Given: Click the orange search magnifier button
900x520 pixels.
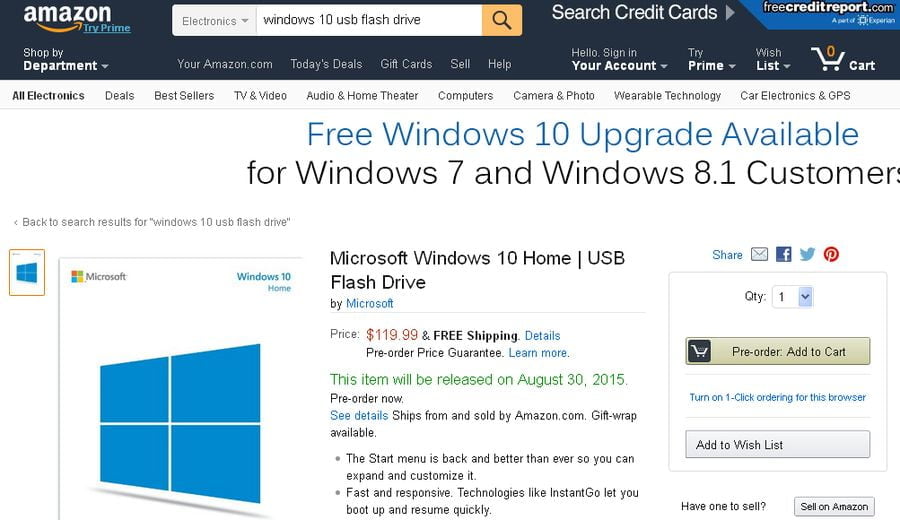Looking at the screenshot, I should coord(502,20).
